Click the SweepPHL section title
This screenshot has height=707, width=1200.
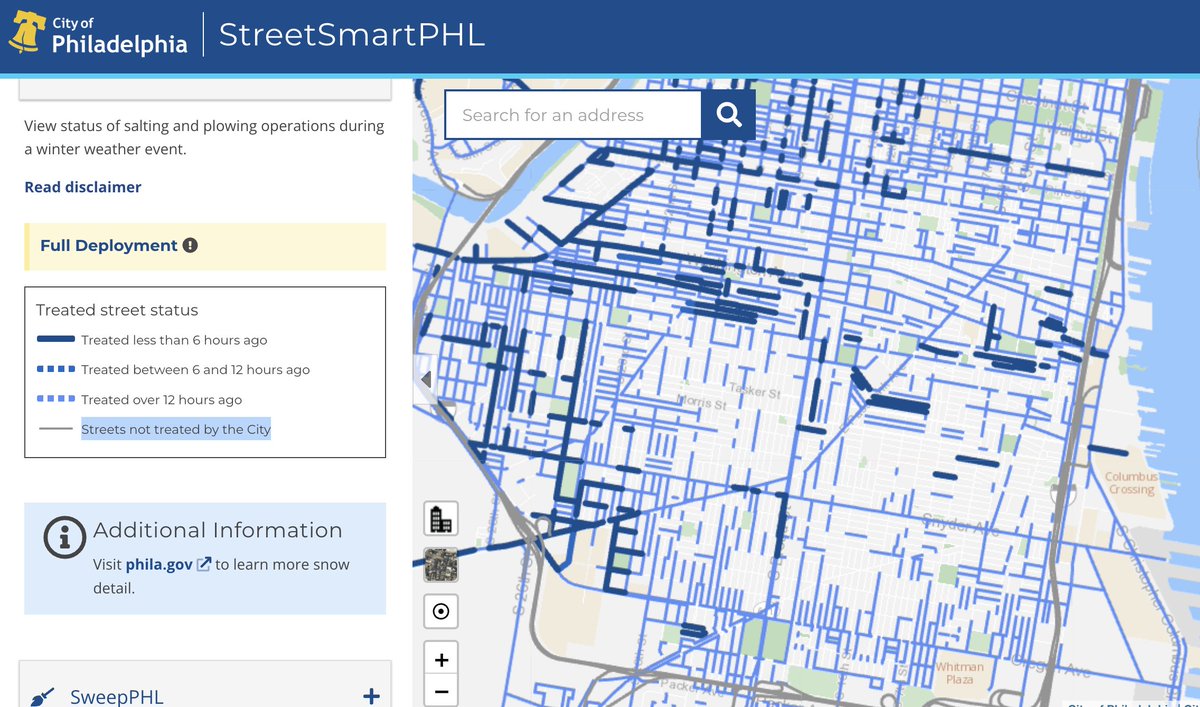(116, 697)
